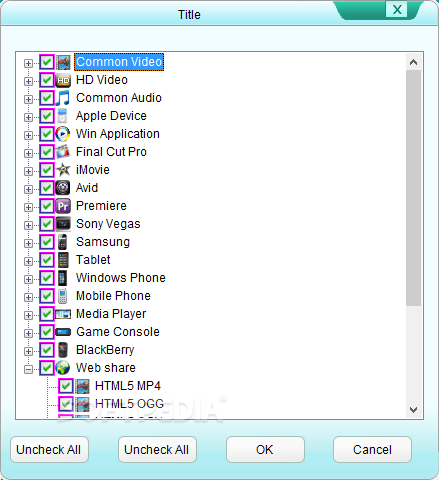439x480 pixels.
Task: Click the scrollbar up arrow
Action: point(413,62)
